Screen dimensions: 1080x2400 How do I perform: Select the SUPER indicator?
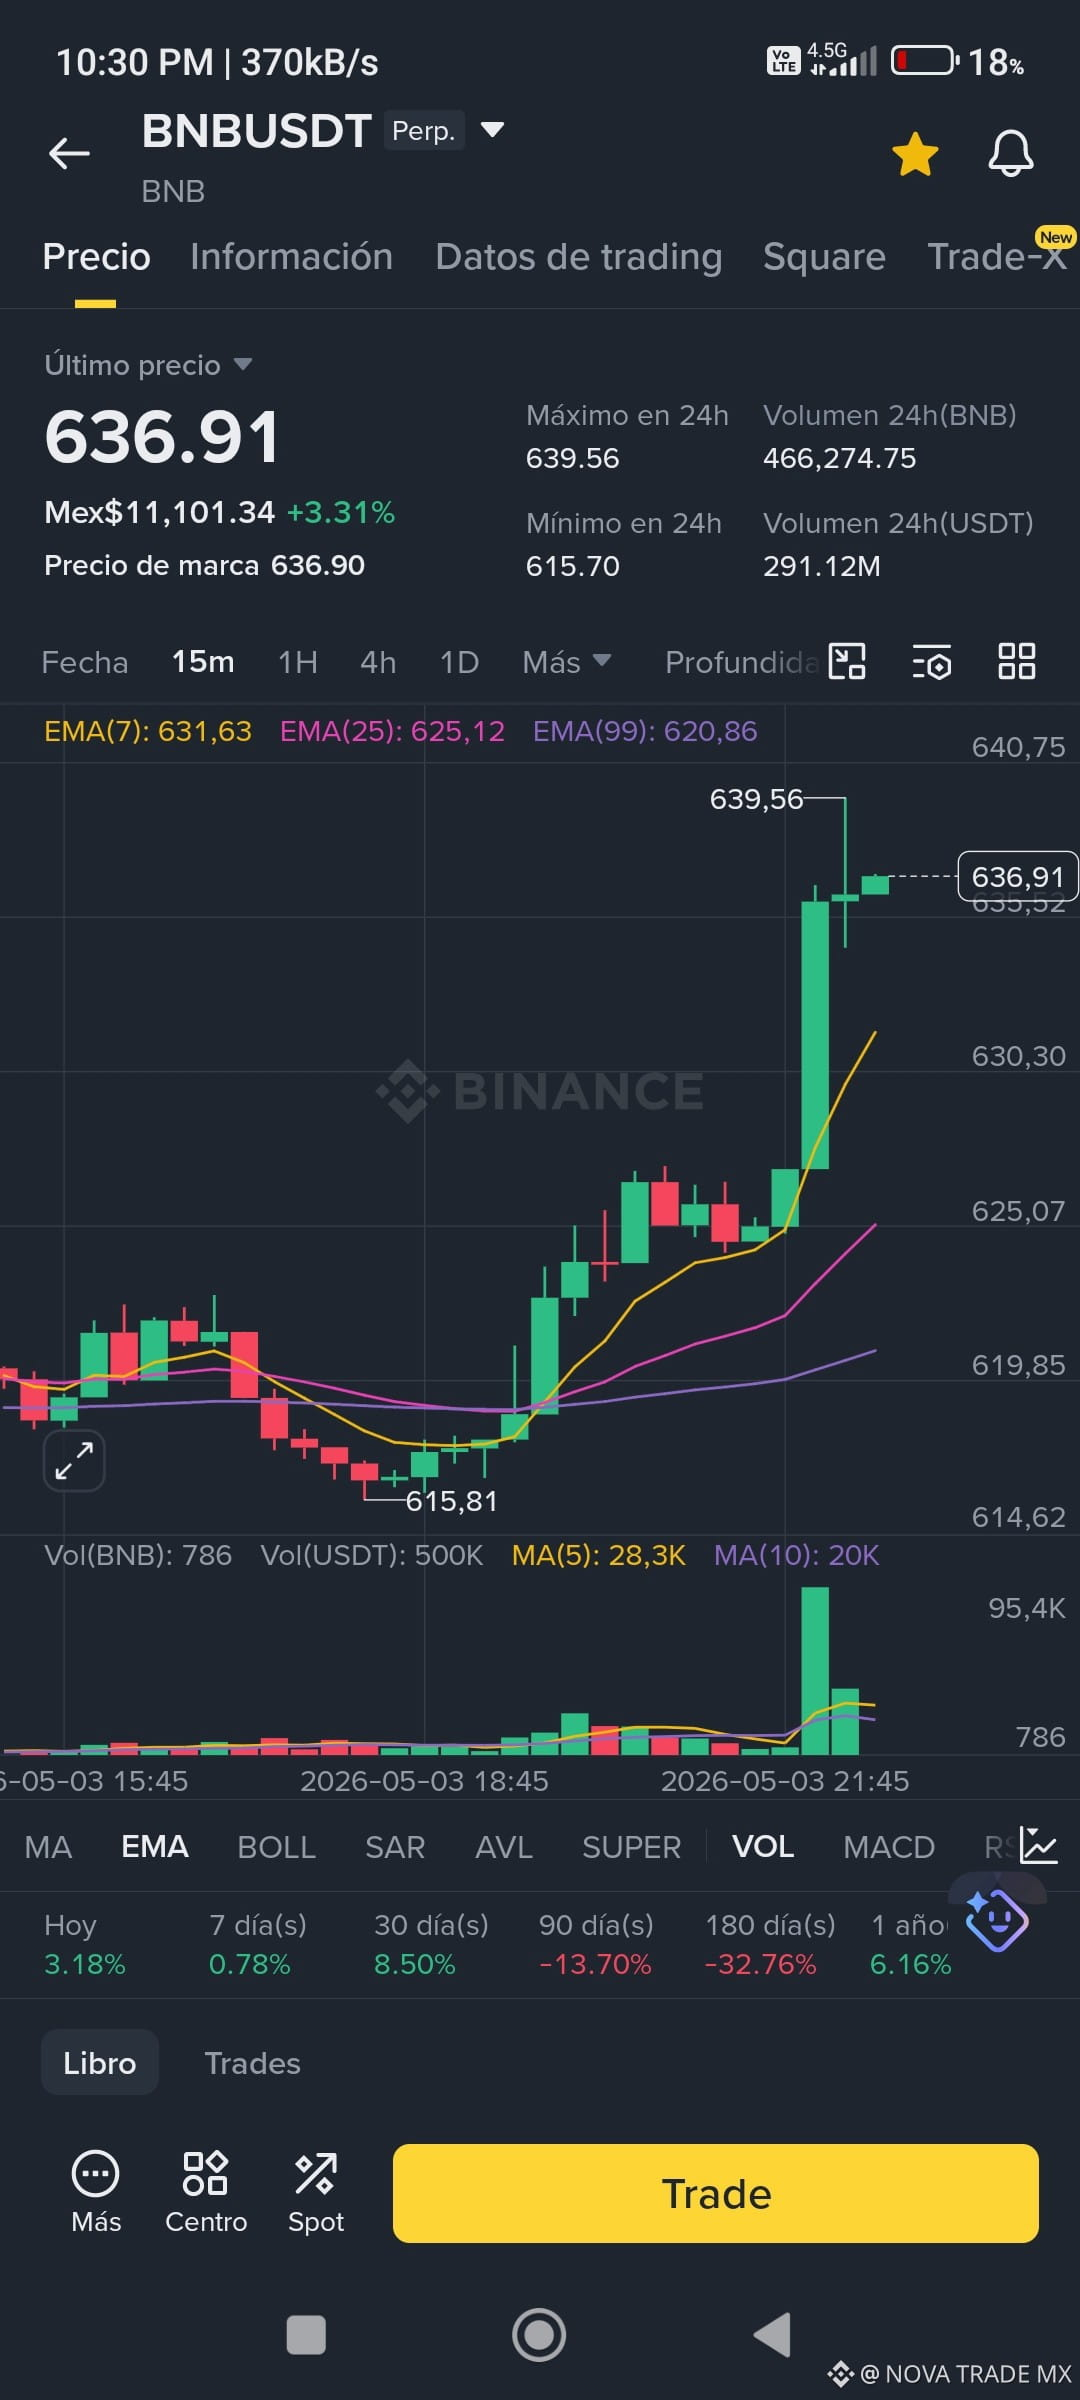(632, 1847)
